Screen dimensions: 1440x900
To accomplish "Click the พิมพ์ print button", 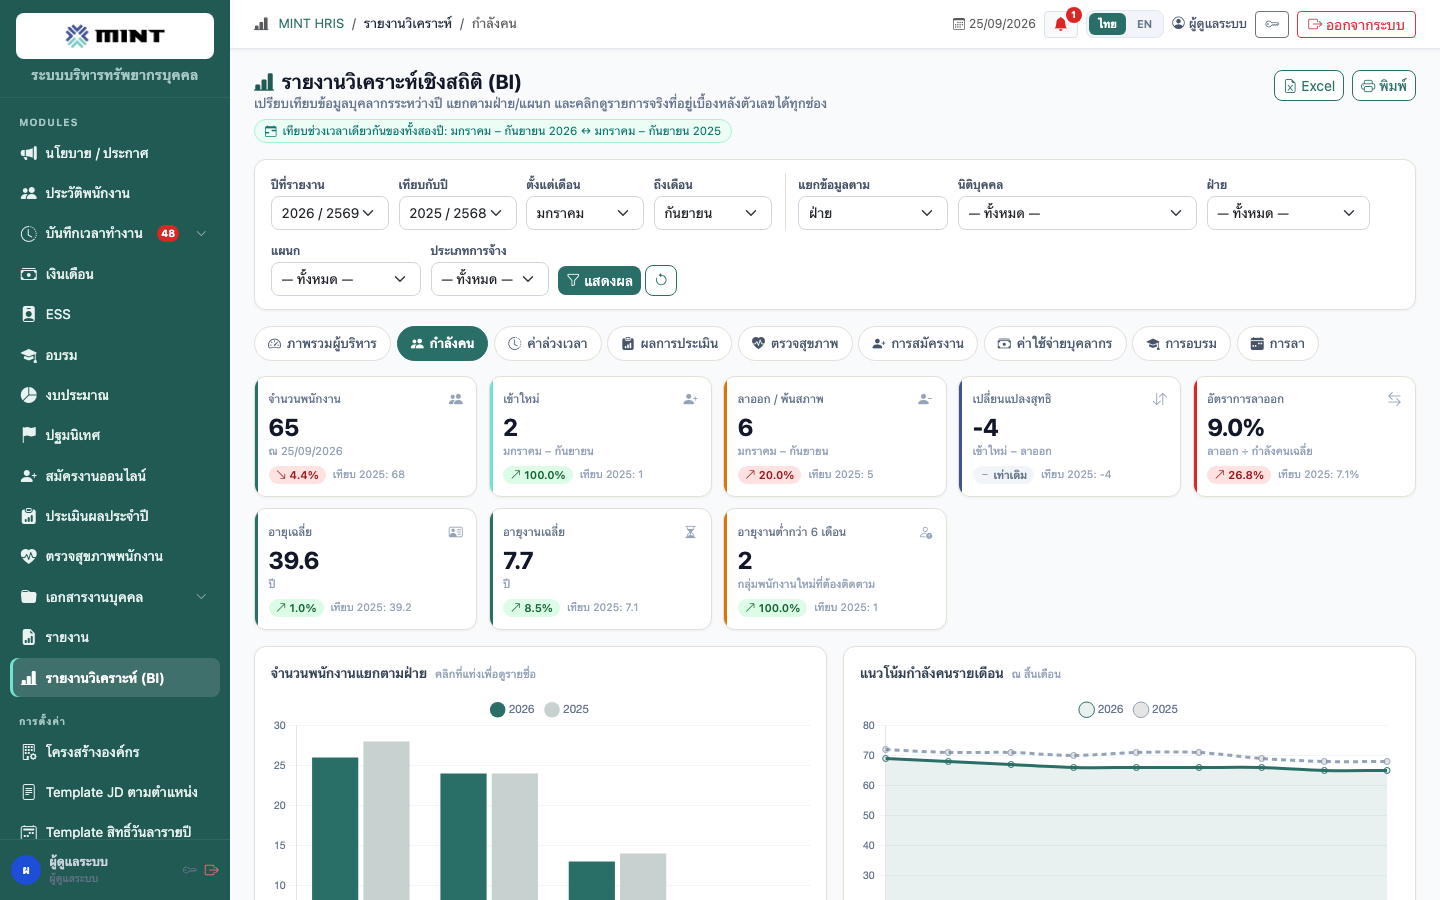I will pyautogui.click(x=1384, y=86).
